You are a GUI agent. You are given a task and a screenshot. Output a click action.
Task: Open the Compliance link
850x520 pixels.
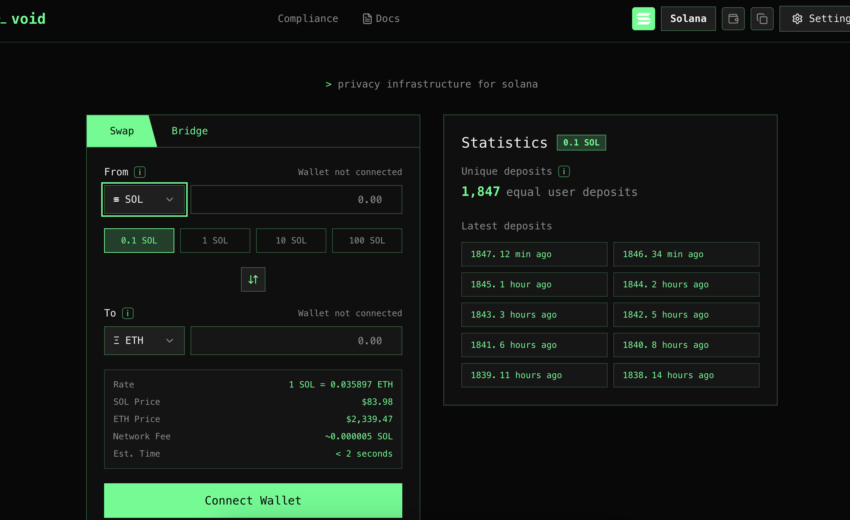click(308, 18)
